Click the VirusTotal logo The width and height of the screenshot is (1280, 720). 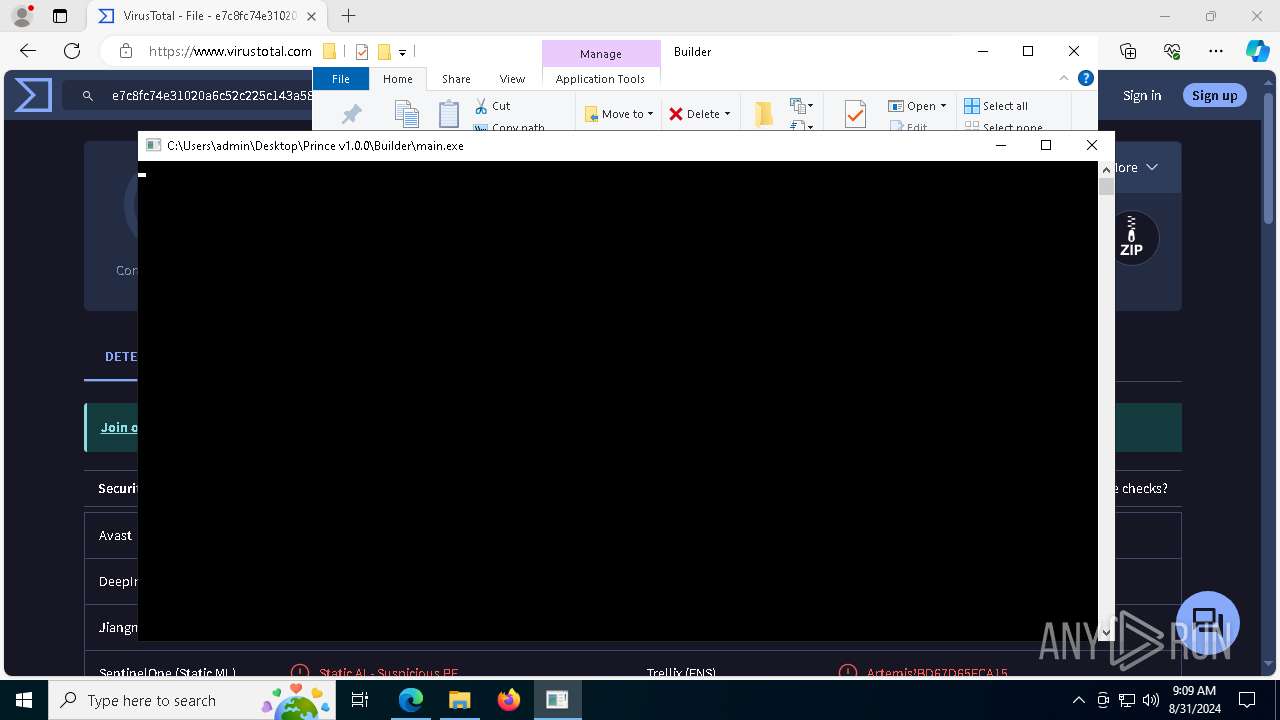[33, 95]
